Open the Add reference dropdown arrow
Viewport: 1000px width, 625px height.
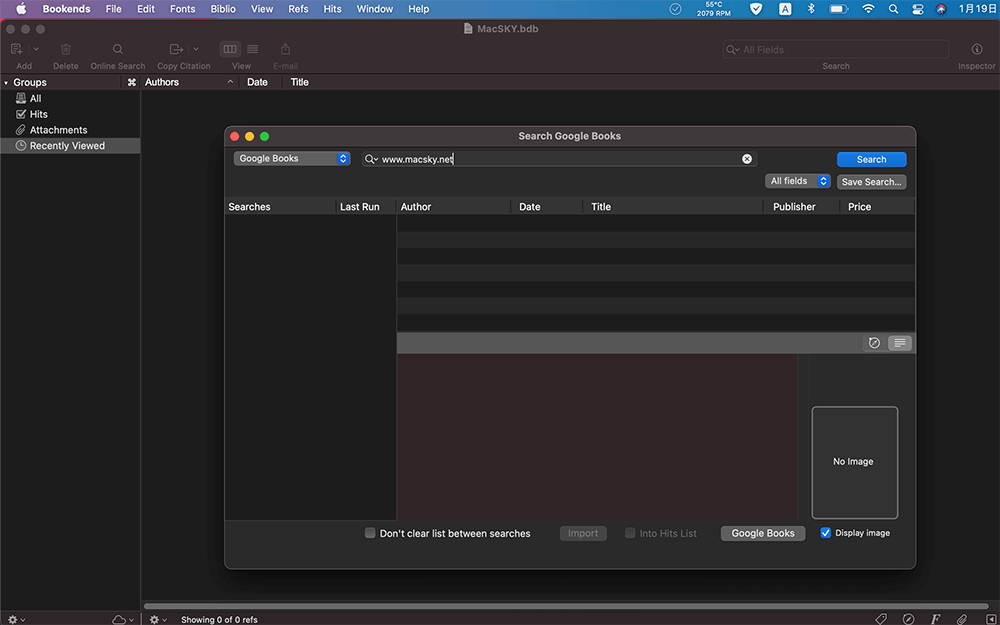pyautogui.click(x=36, y=49)
